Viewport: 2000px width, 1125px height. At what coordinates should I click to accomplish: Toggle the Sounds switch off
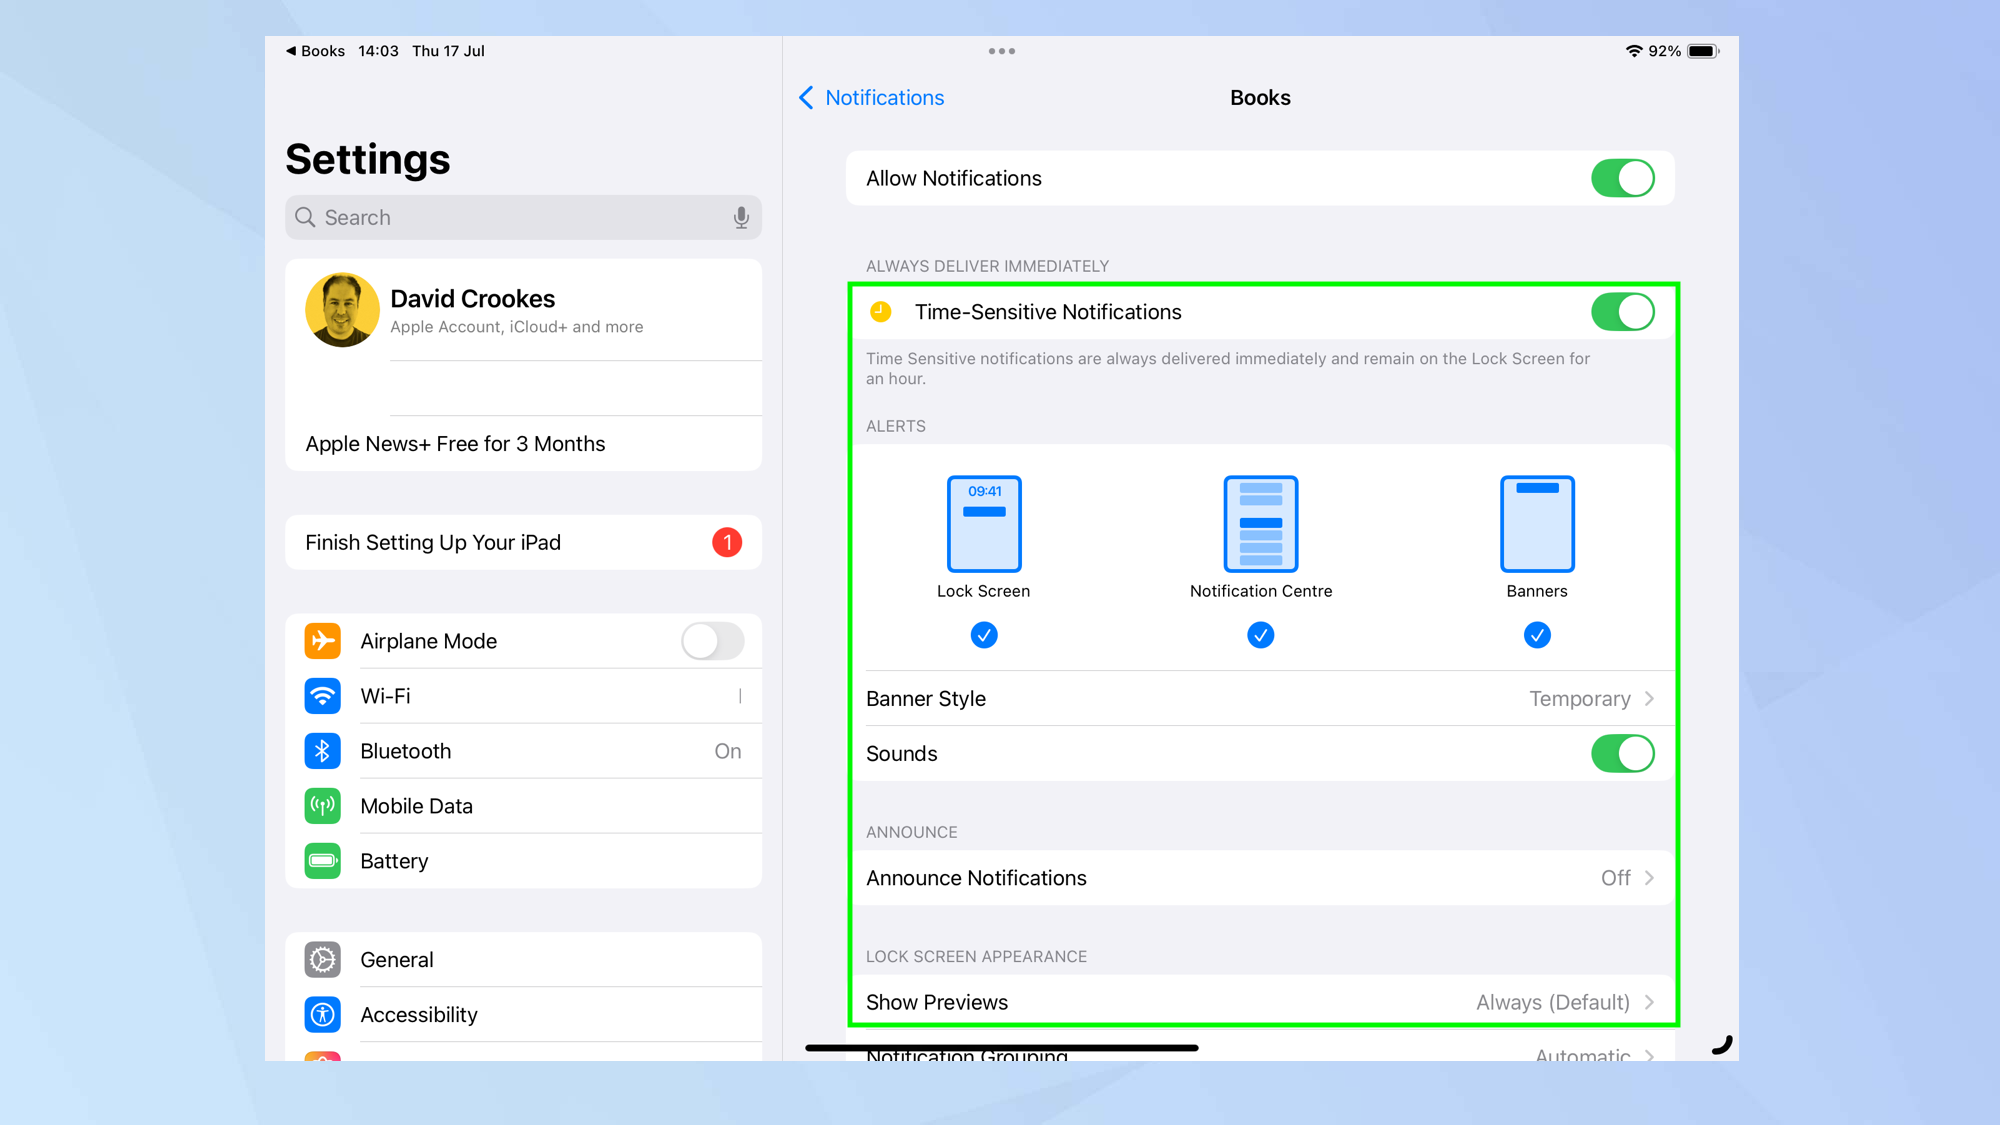(x=1622, y=754)
